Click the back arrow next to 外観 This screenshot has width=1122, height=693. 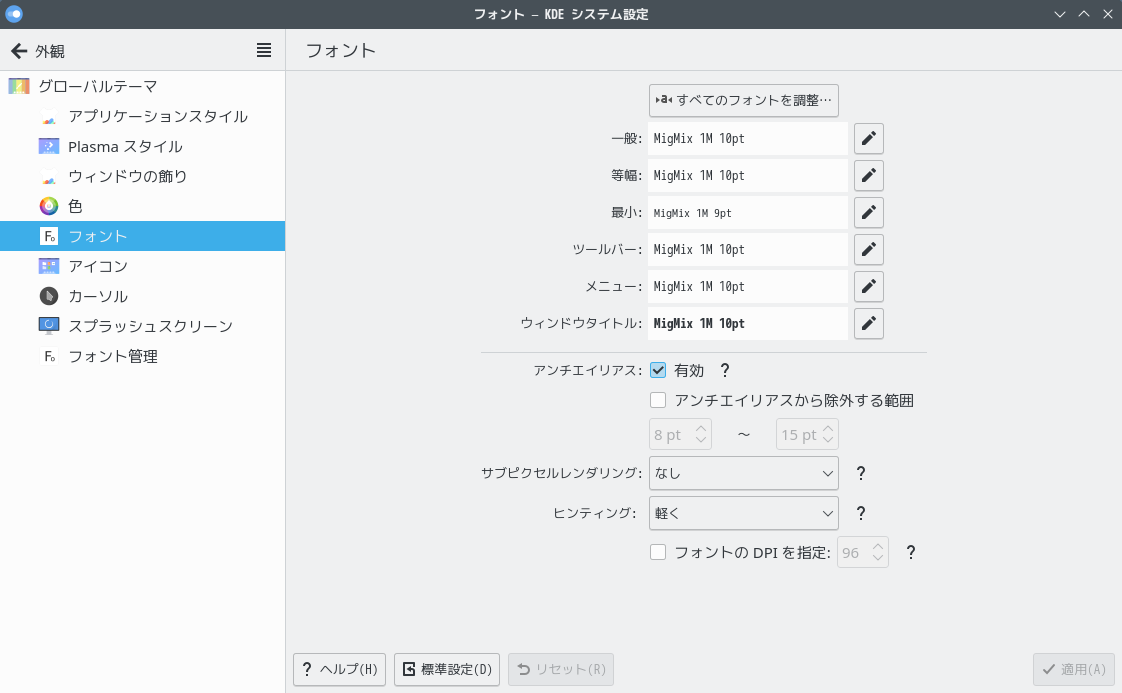[19, 51]
